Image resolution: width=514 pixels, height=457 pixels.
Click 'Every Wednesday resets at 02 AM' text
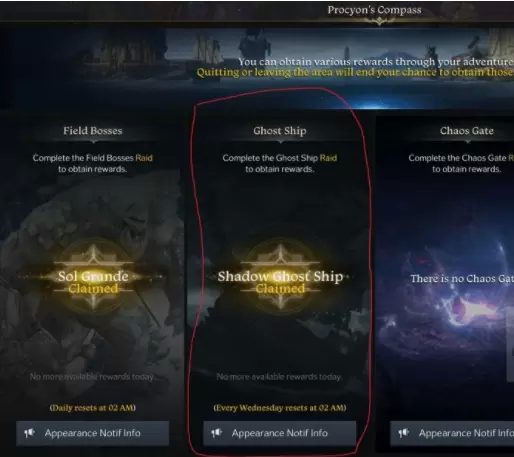point(280,408)
